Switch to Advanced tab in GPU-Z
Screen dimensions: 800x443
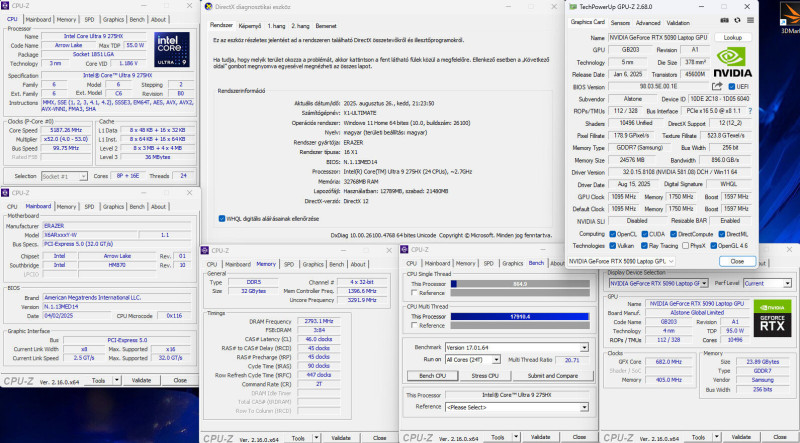coord(648,23)
